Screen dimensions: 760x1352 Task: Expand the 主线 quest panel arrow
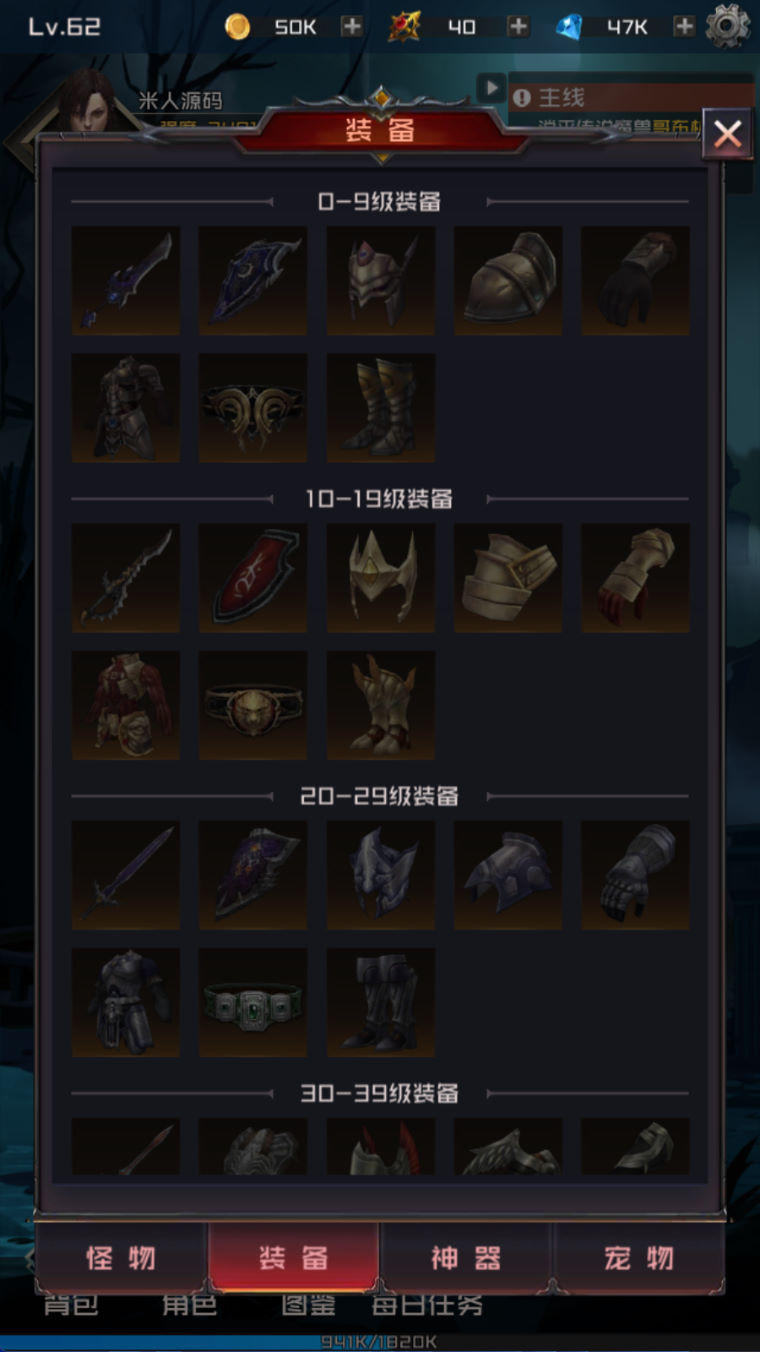click(491, 88)
